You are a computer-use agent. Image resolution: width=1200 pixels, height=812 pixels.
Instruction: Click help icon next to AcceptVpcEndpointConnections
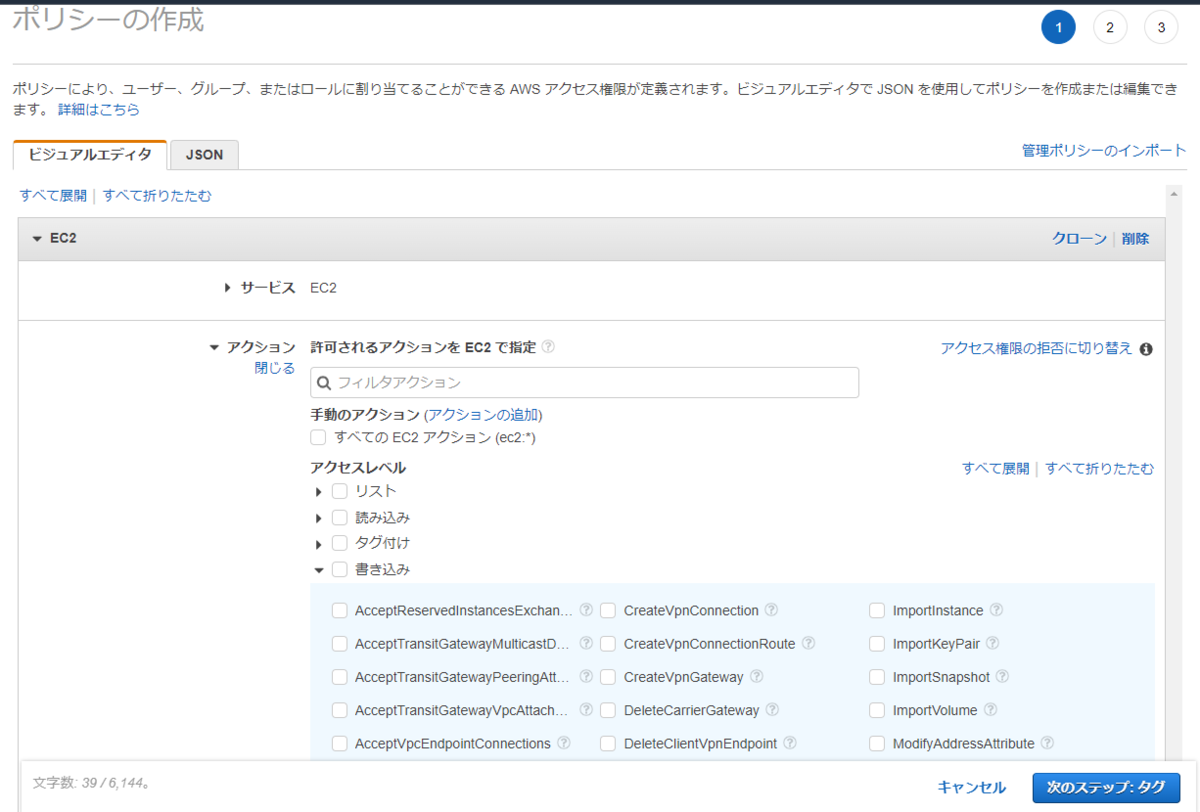(564, 743)
